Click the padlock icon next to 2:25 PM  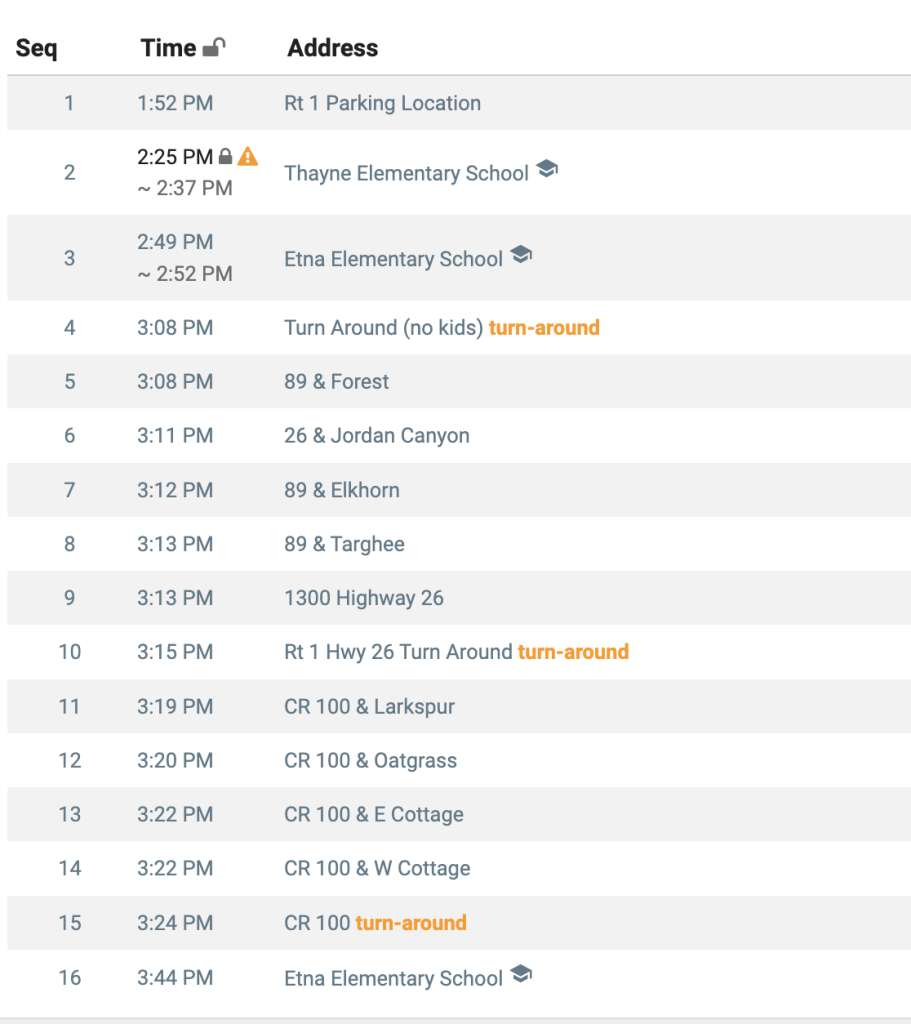(225, 156)
